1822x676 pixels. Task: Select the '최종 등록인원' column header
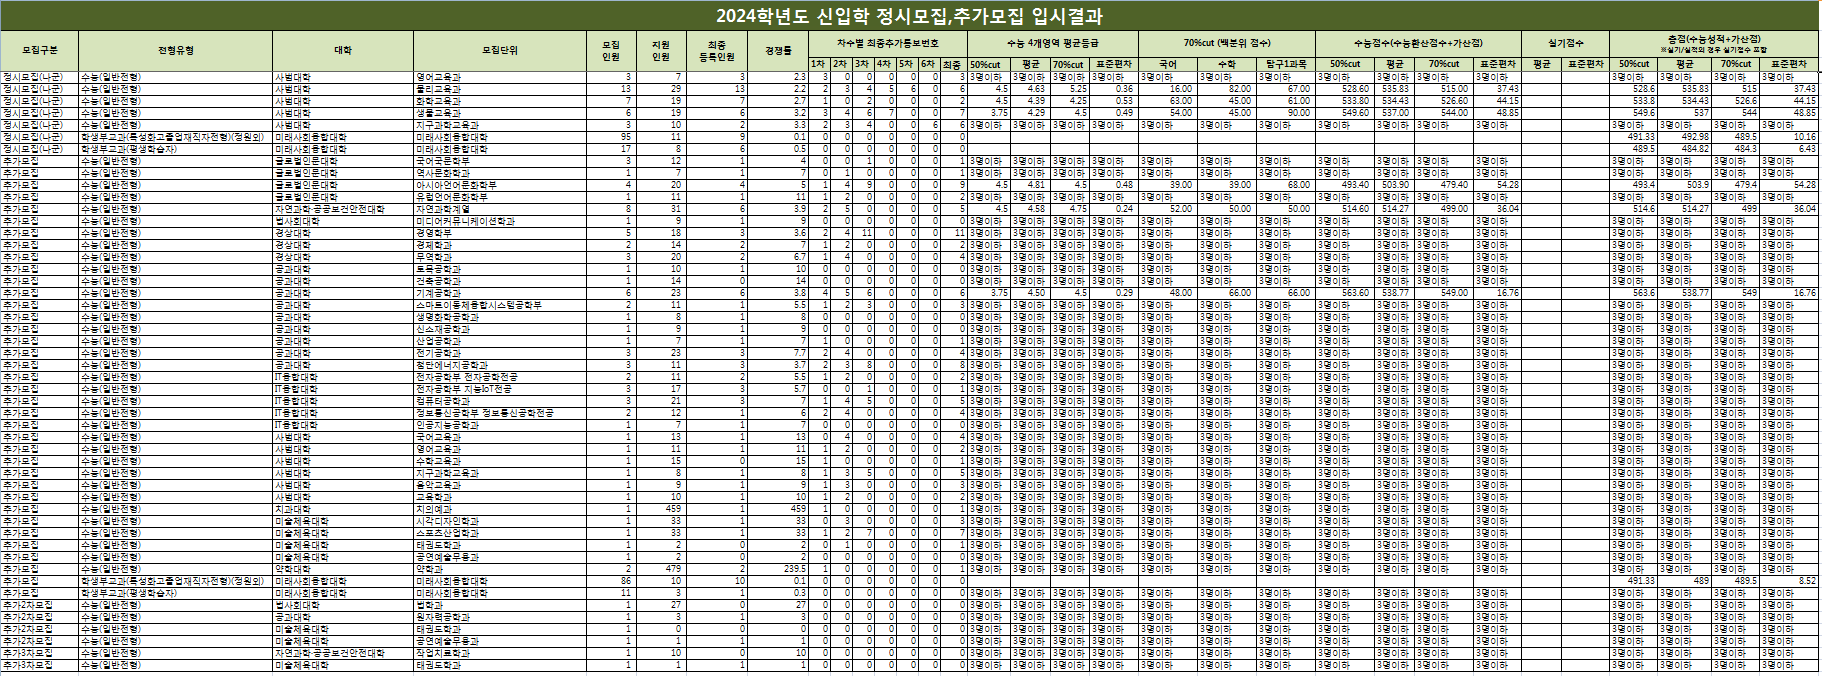[x=717, y=50]
